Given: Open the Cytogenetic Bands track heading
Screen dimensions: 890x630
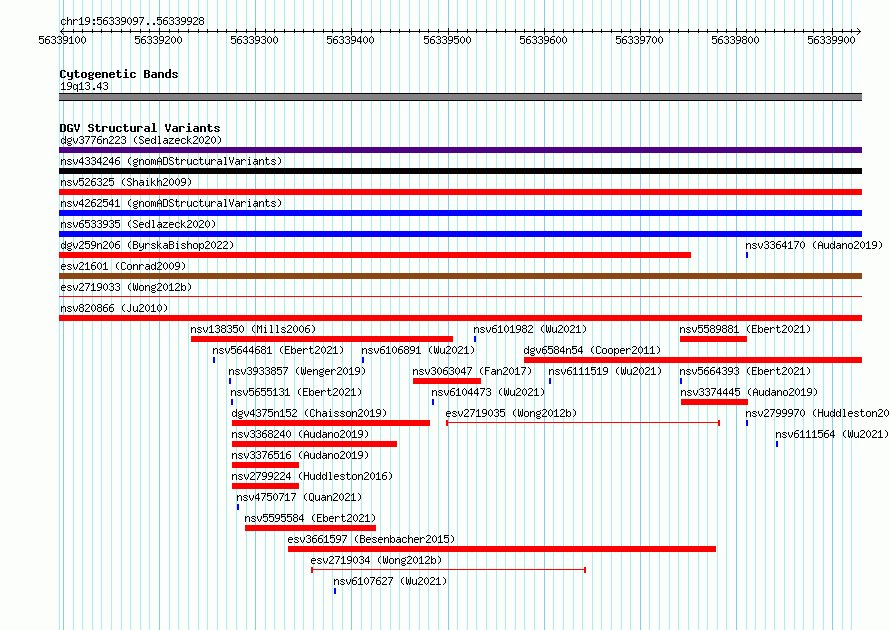Looking at the screenshot, I should coord(119,74).
